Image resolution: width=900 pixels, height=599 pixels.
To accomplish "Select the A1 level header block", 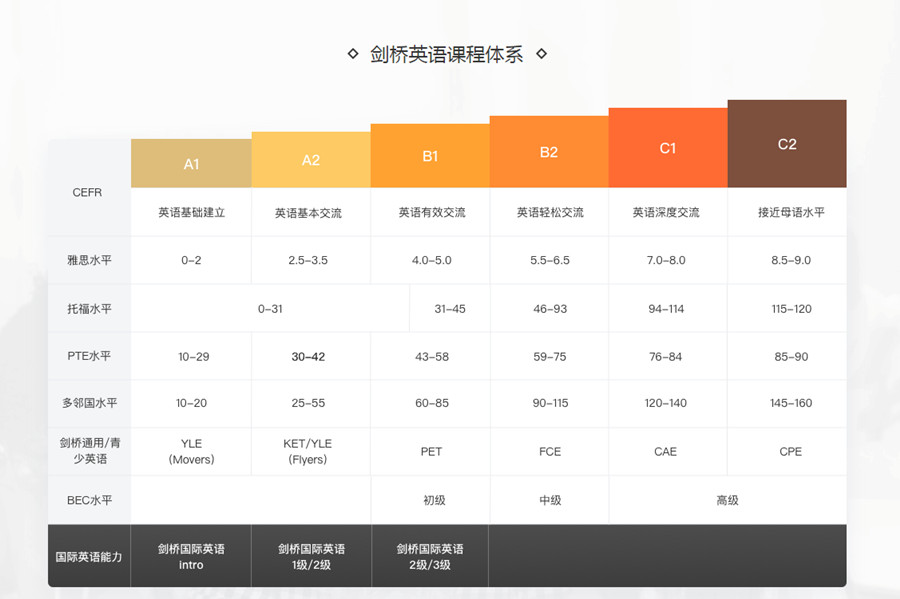I will [x=191, y=163].
